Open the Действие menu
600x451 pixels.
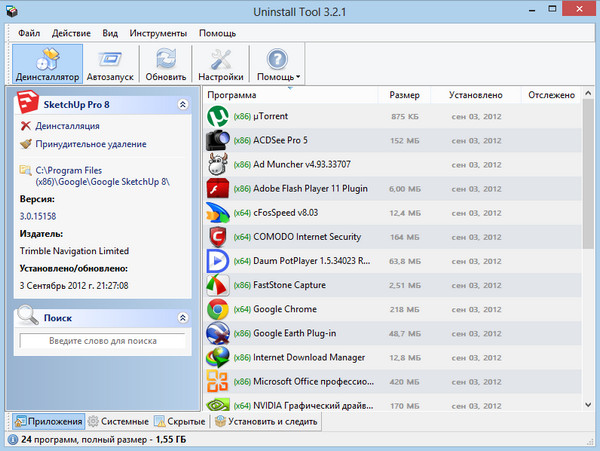click(x=71, y=33)
